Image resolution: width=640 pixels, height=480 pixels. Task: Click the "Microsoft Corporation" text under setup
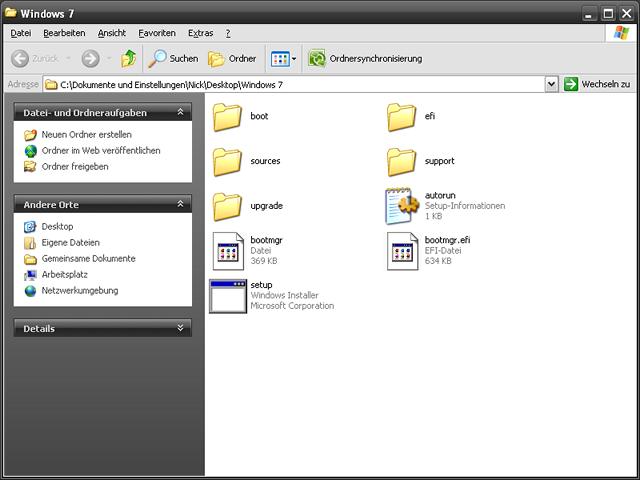(292, 306)
